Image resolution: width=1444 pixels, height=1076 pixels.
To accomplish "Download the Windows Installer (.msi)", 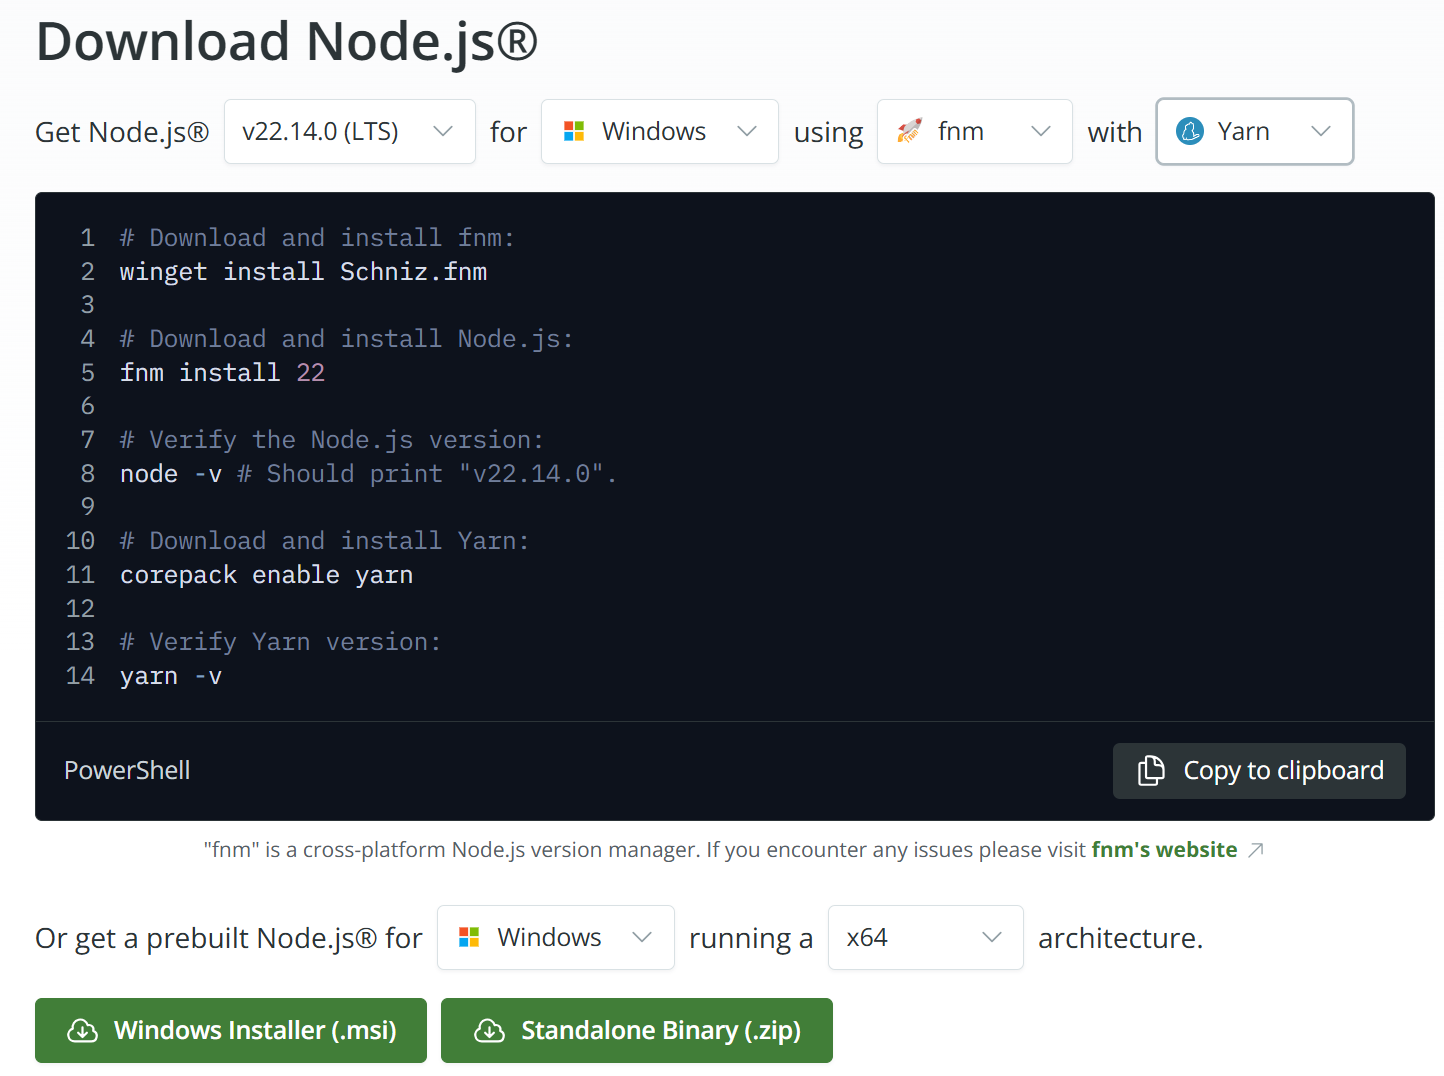I will (x=231, y=1031).
